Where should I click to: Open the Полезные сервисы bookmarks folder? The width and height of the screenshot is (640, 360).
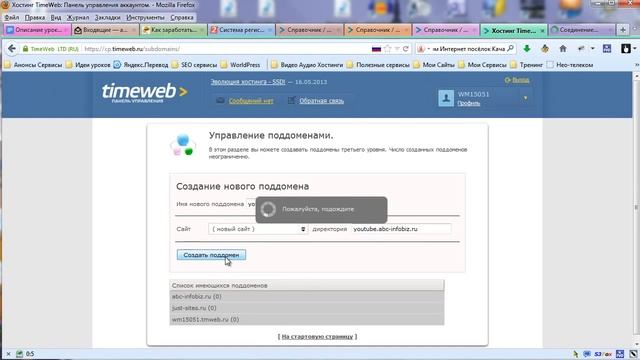378,64
